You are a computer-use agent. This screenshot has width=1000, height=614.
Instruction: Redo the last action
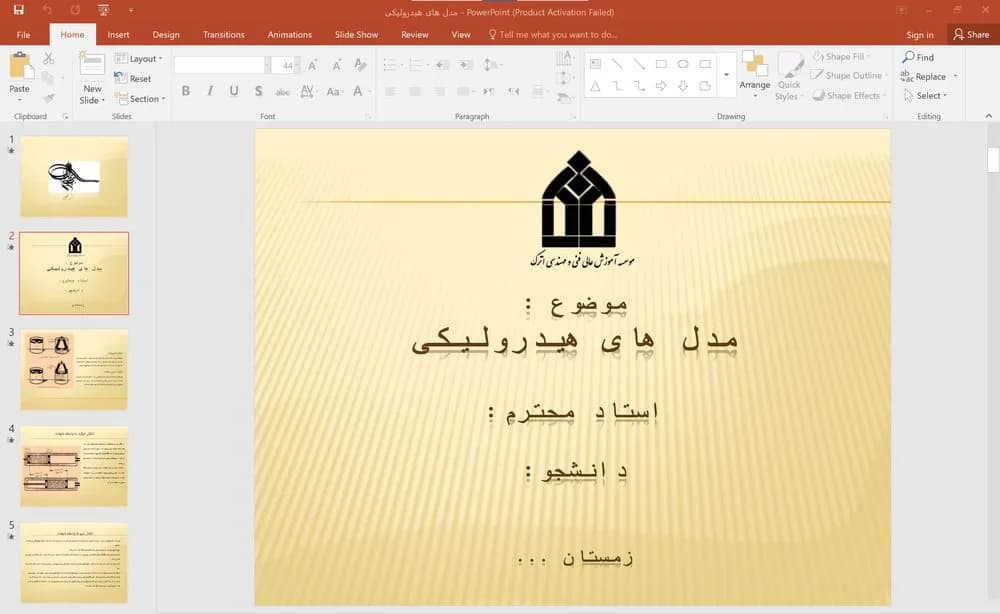coord(75,10)
